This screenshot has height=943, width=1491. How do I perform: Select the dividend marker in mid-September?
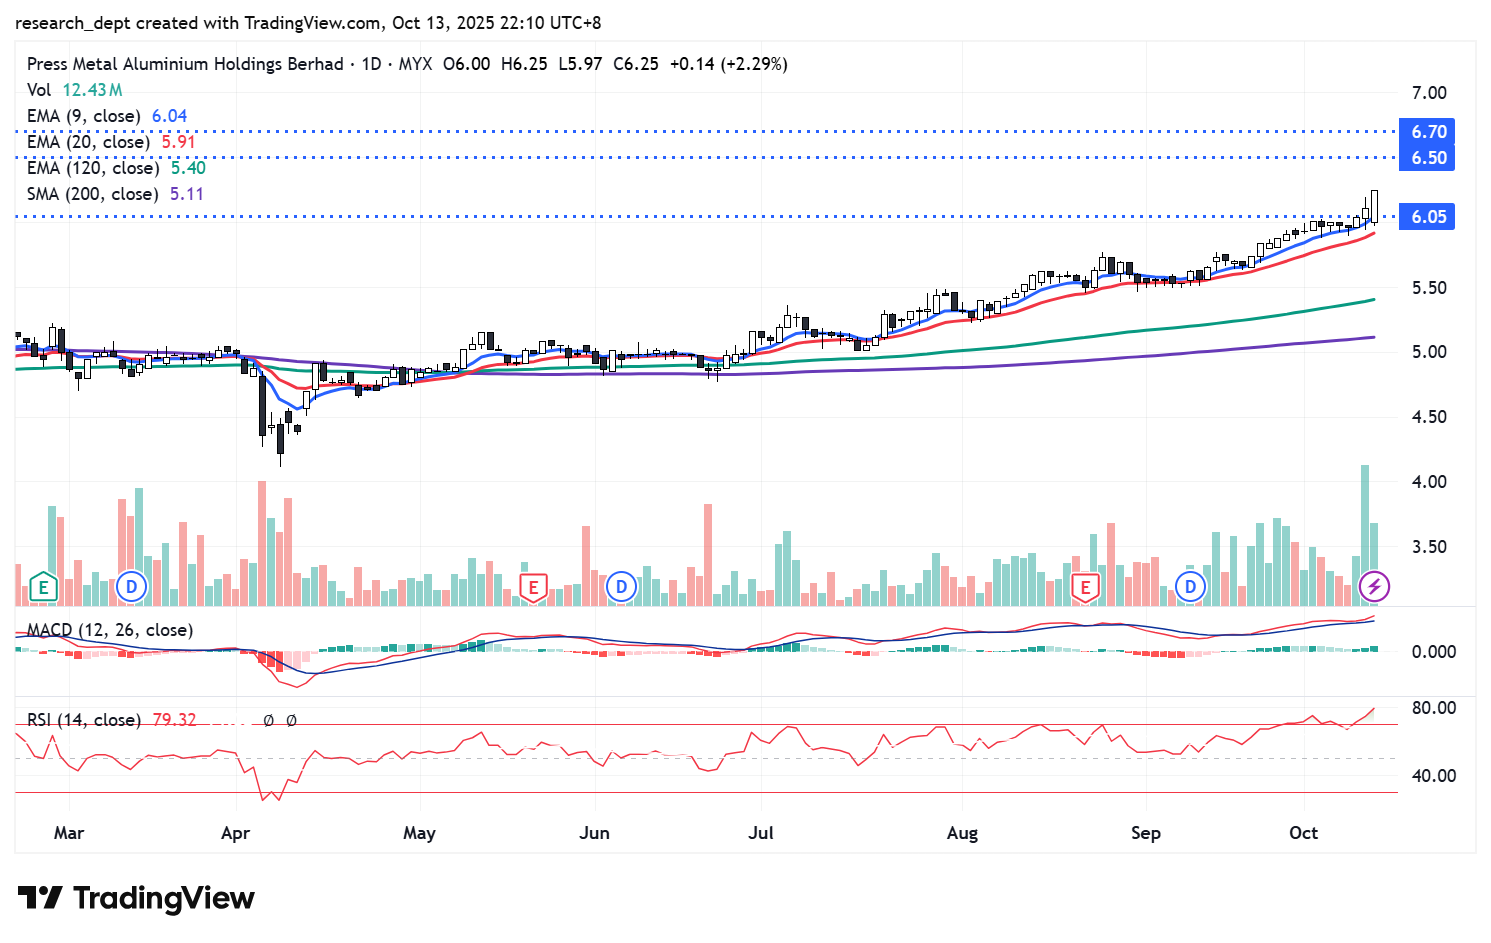(1190, 587)
